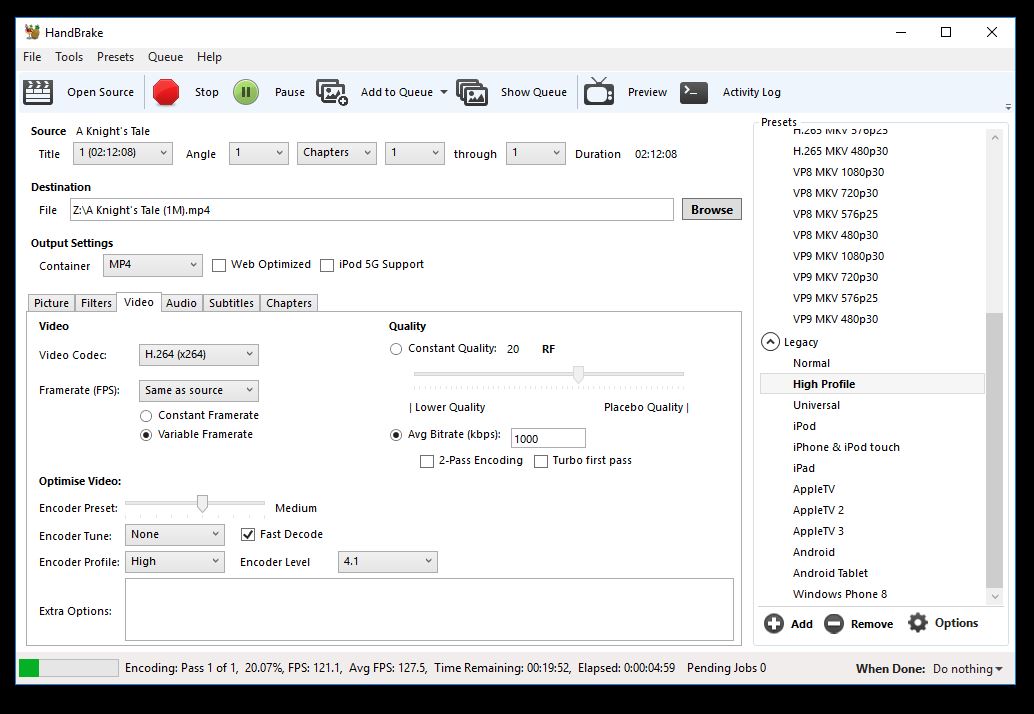Image resolution: width=1034 pixels, height=714 pixels.
Task: Click the plus icon to add preset
Action: (774, 624)
